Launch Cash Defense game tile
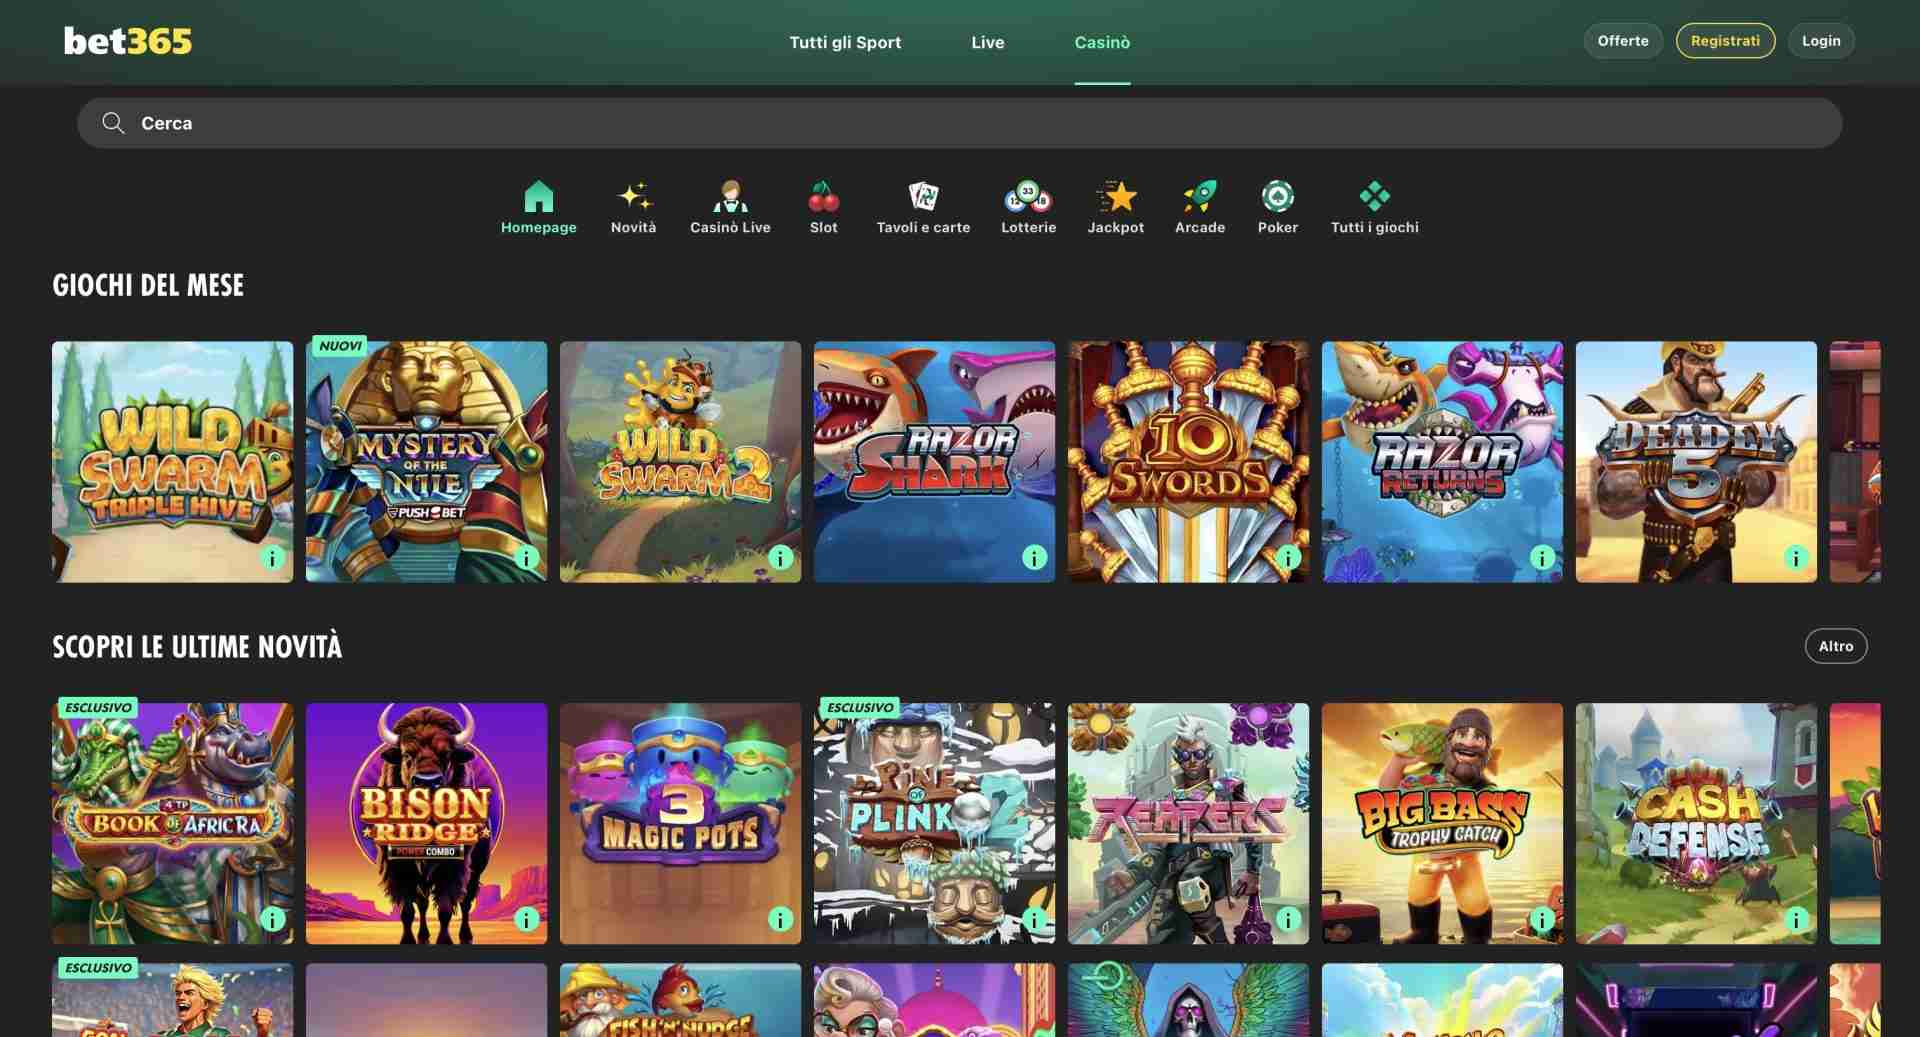Screen dimensions: 1920x1037 (x=1697, y=823)
